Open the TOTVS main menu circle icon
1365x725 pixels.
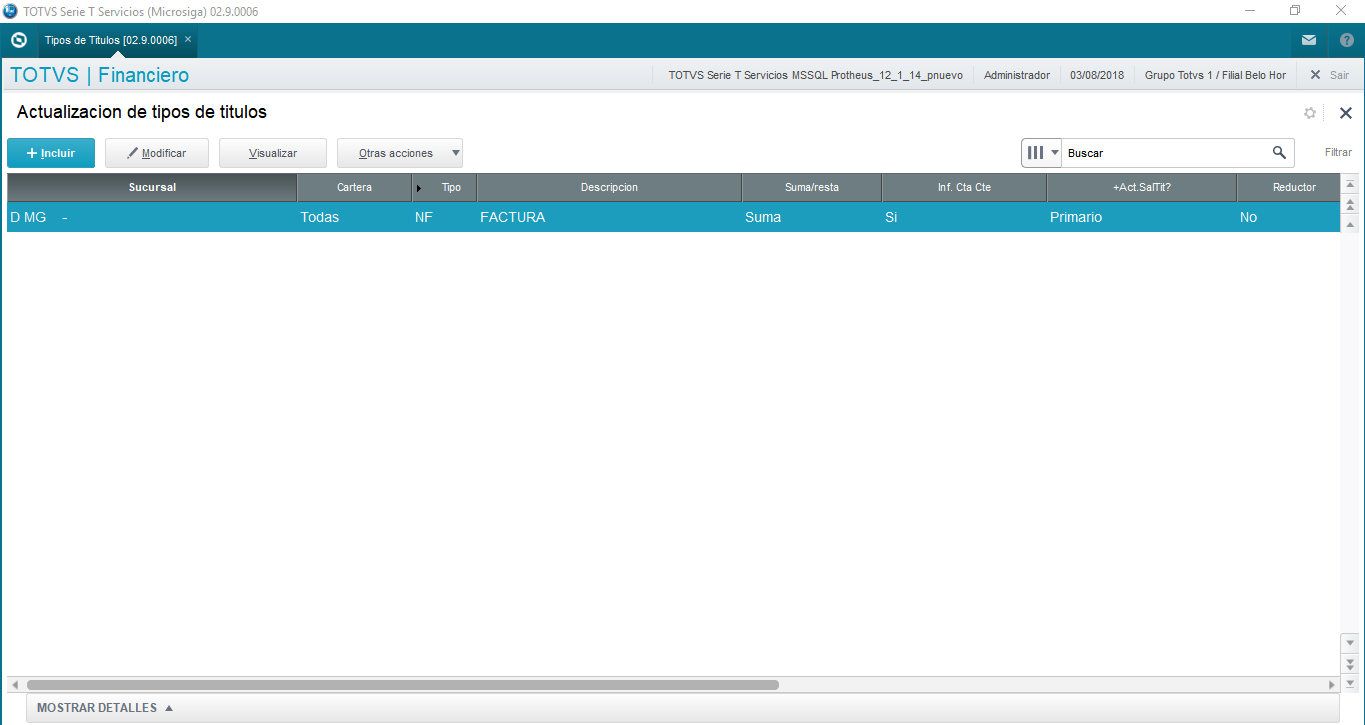[x=18, y=40]
